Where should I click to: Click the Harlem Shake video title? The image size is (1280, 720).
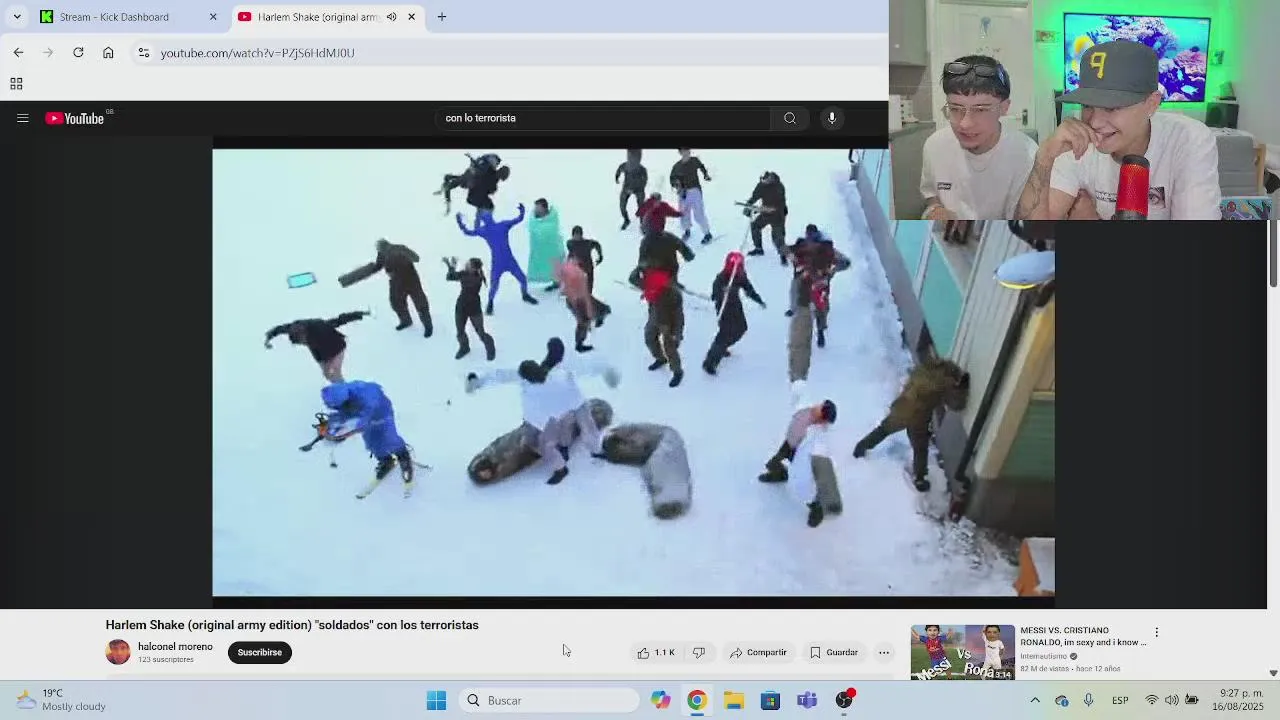pyautogui.click(x=292, y=625)
